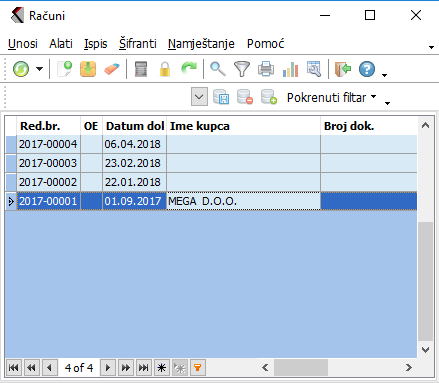Open the Namještanje menu
Image resolution: width=439 pixels, height=383 pixels.
(x=201, y=44)
